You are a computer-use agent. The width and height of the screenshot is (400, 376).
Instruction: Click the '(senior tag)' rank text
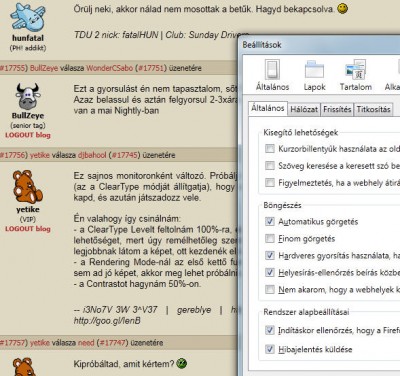tap(28, 125)
